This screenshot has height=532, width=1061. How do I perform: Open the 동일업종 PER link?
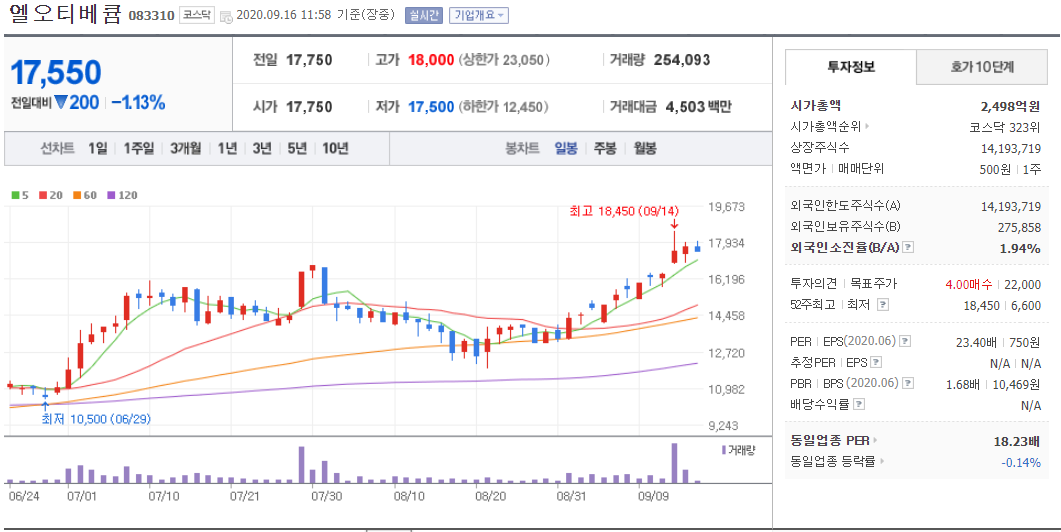(x=833, y=441)
